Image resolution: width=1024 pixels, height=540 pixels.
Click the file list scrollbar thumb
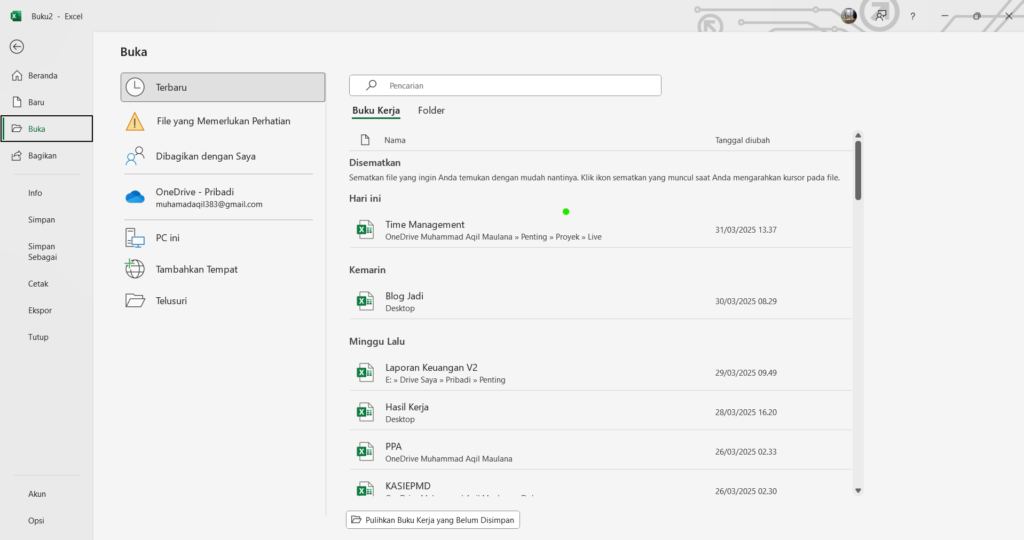pyautogui.click(x=858, y=171)
